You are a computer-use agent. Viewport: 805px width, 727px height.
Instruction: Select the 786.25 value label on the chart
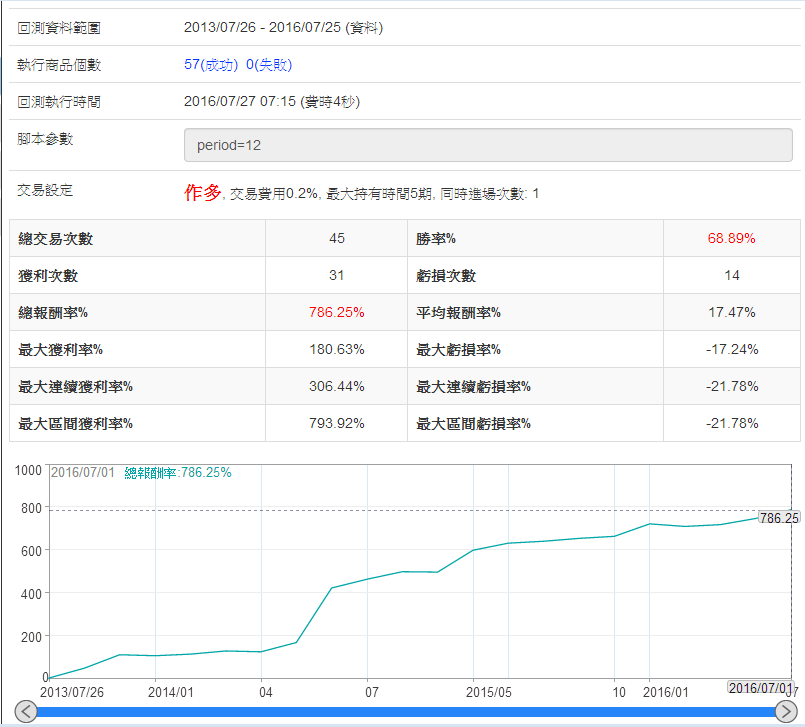tap(778, 518)
